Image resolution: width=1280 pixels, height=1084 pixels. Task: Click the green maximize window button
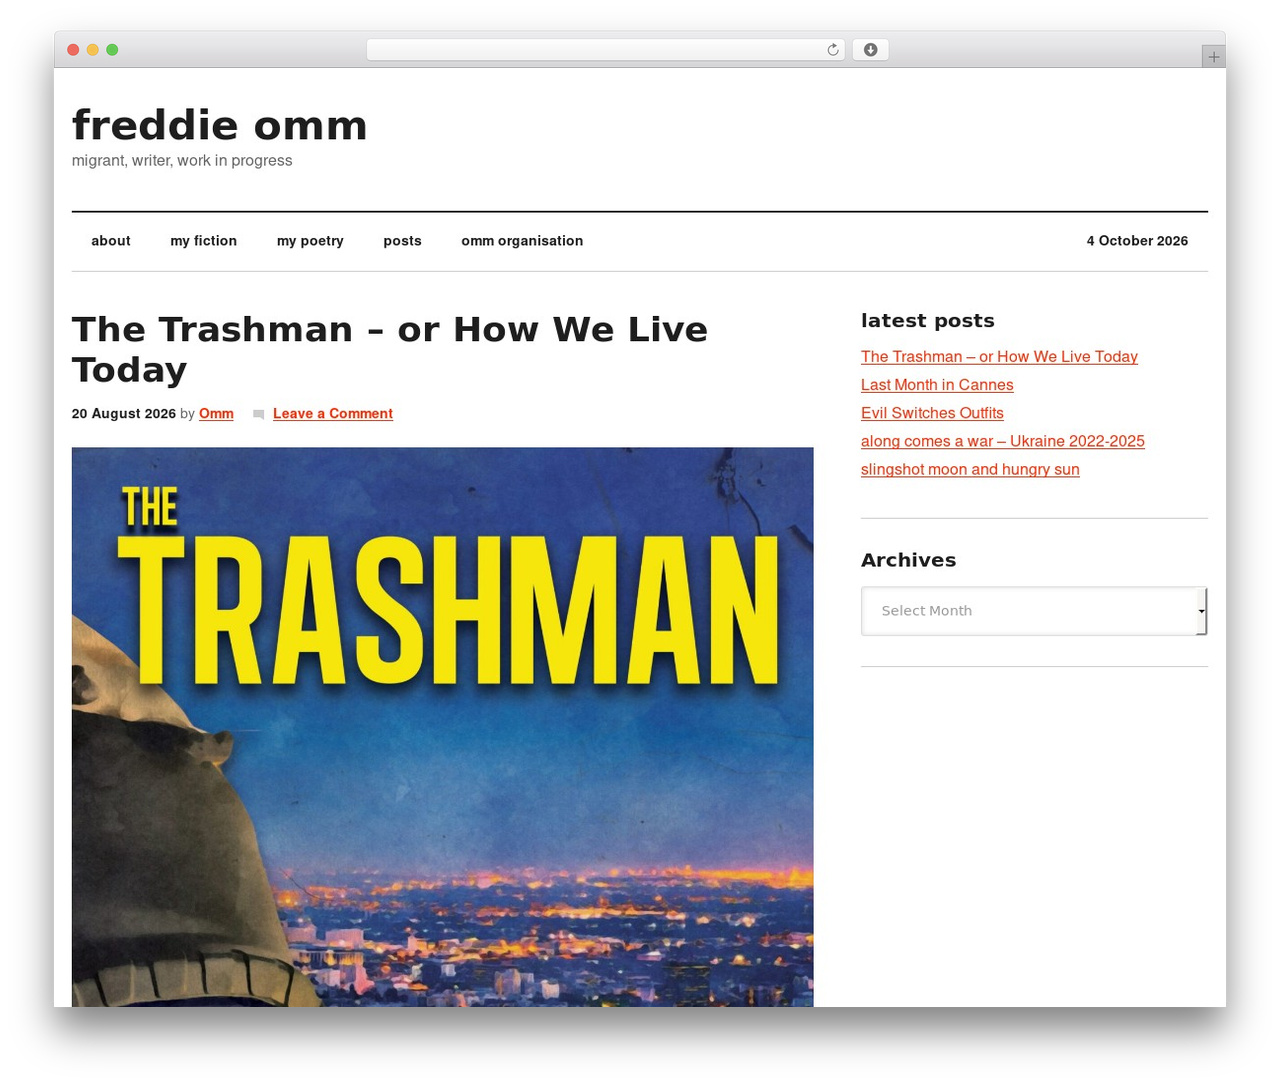pos(112,50)
